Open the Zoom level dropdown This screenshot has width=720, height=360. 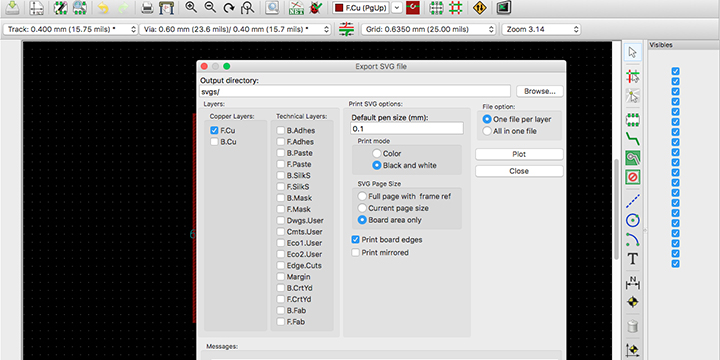tap(541, 29)
